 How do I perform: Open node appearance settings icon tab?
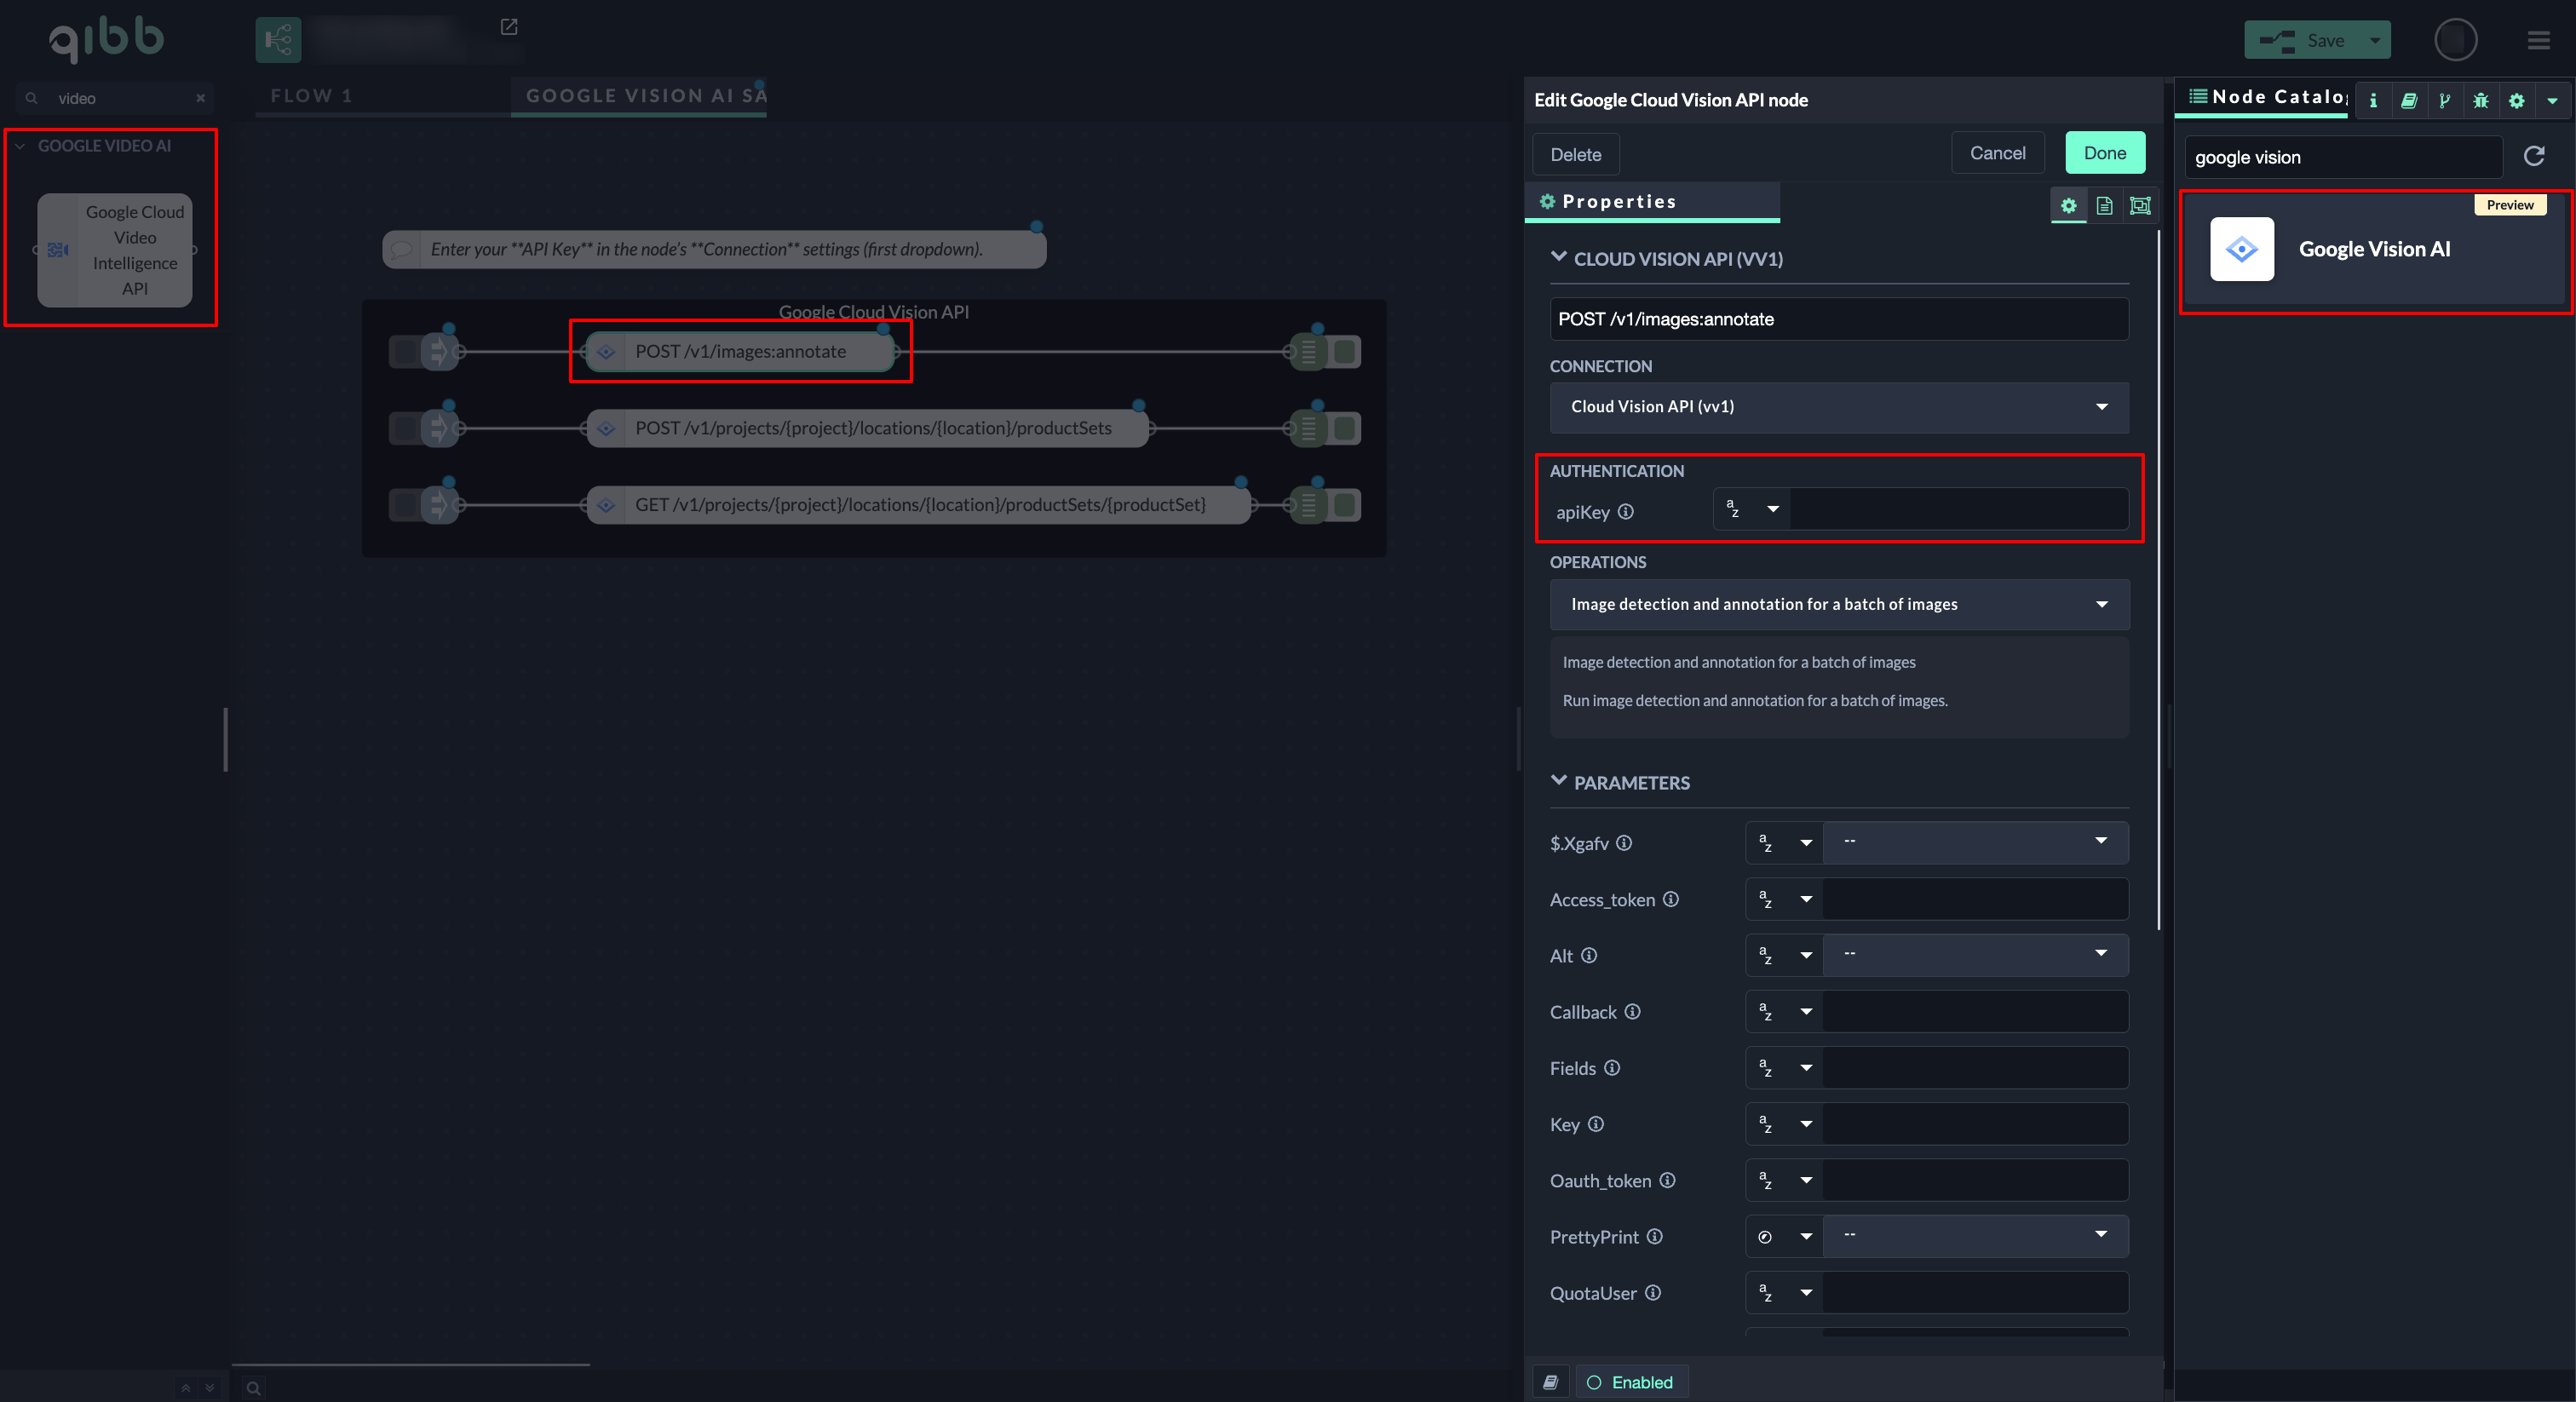2140,205
